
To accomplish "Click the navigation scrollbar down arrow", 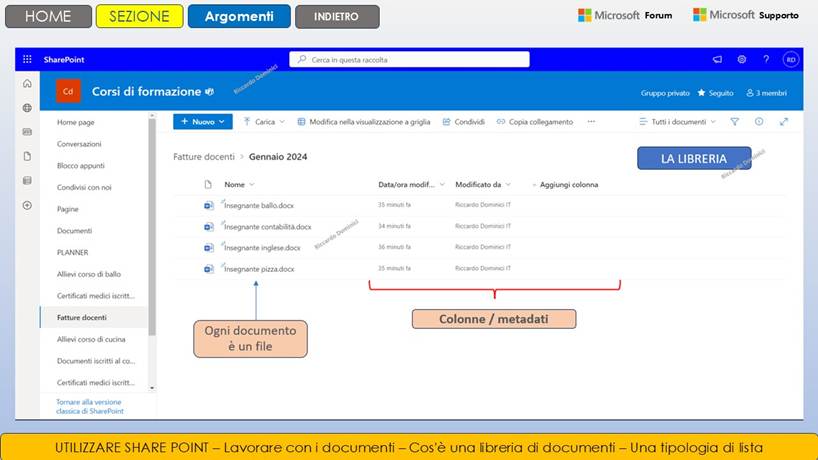I will [x=152, y=388].
